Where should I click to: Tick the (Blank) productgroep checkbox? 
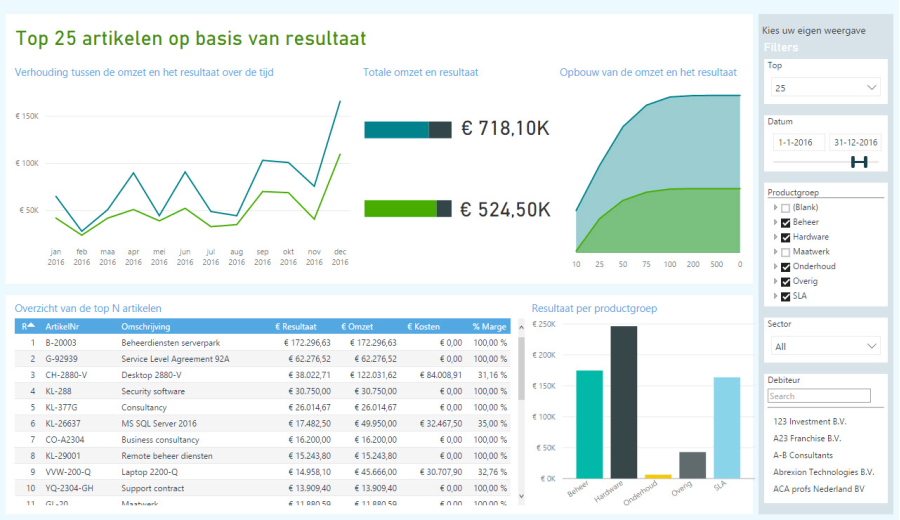[785, 207]
